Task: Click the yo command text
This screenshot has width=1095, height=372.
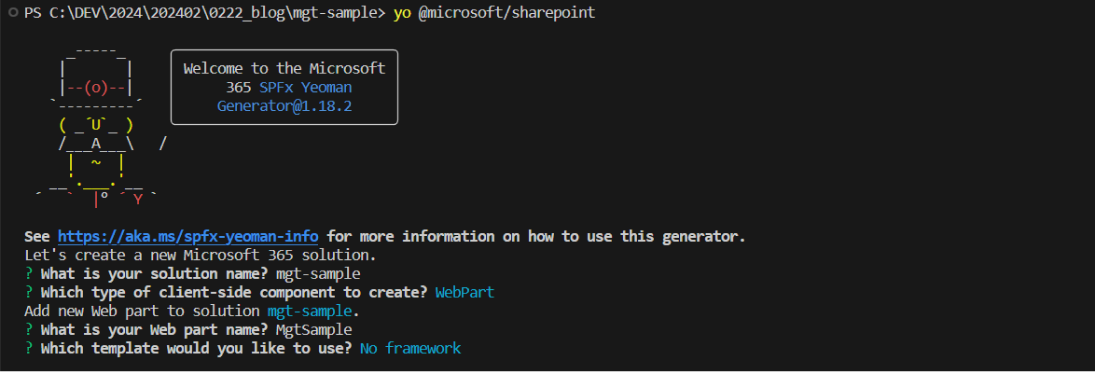Action: (x=402, y=13)
